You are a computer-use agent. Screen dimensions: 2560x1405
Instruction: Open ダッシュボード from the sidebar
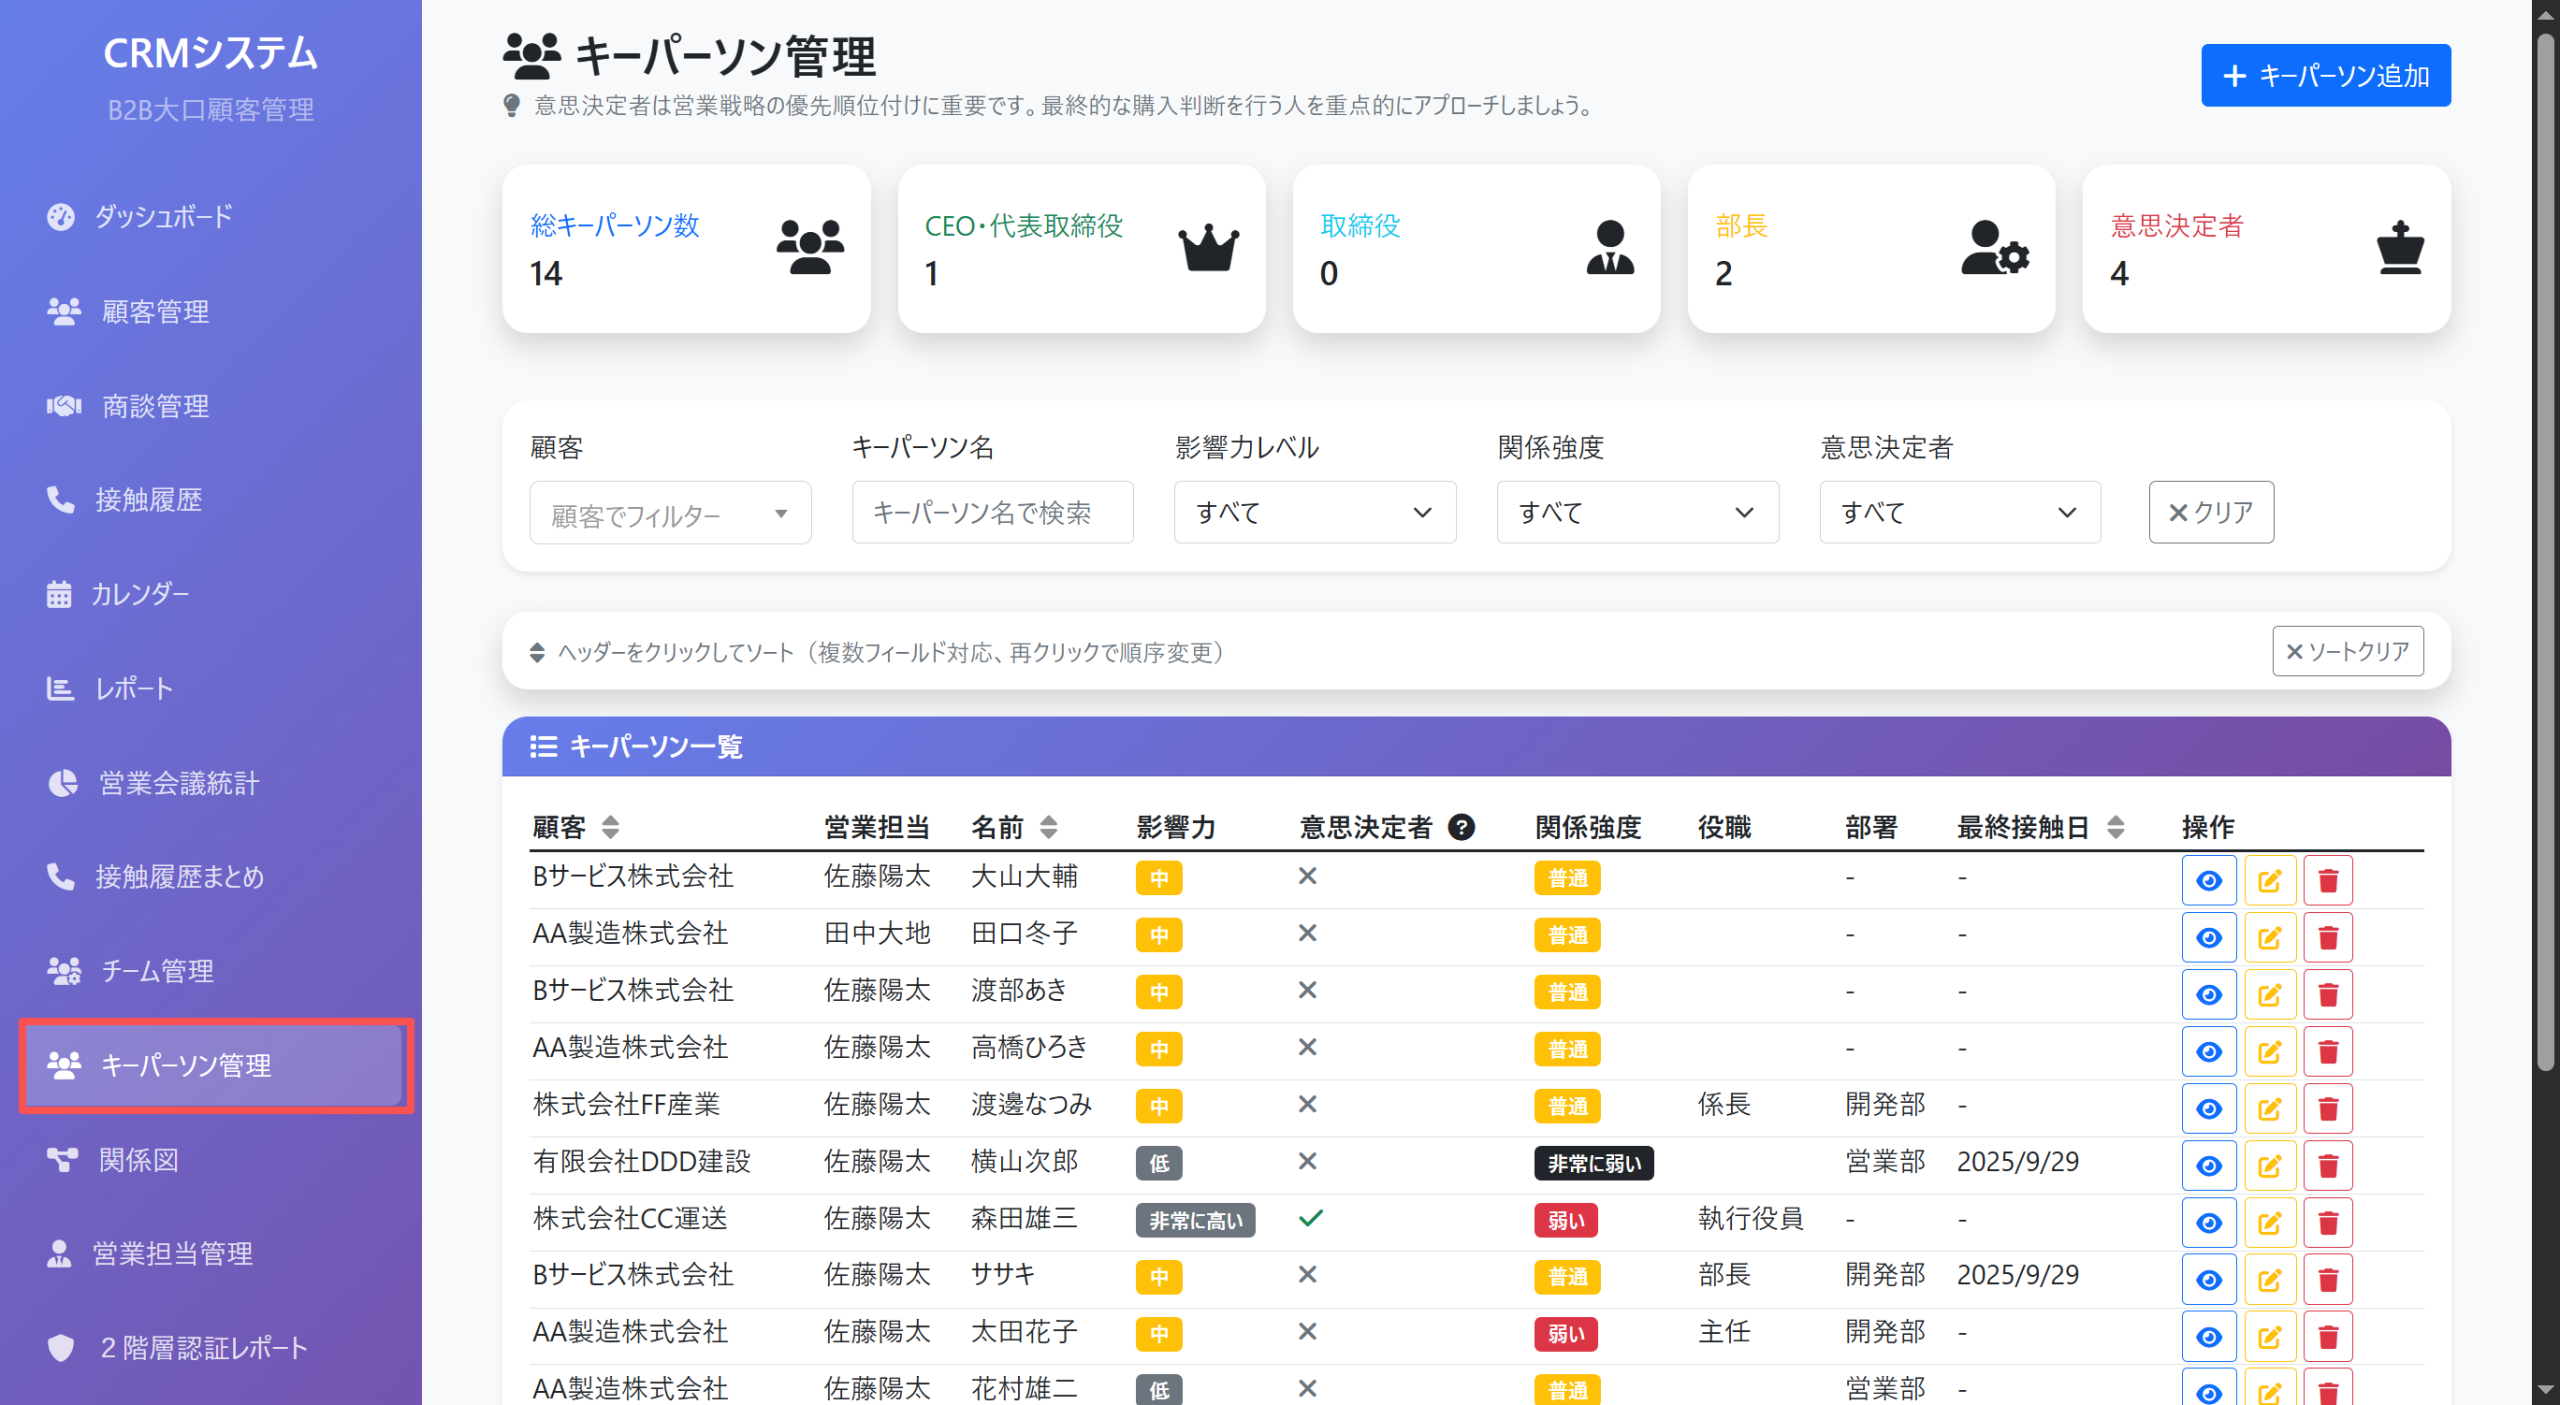[x=162, y=216]
